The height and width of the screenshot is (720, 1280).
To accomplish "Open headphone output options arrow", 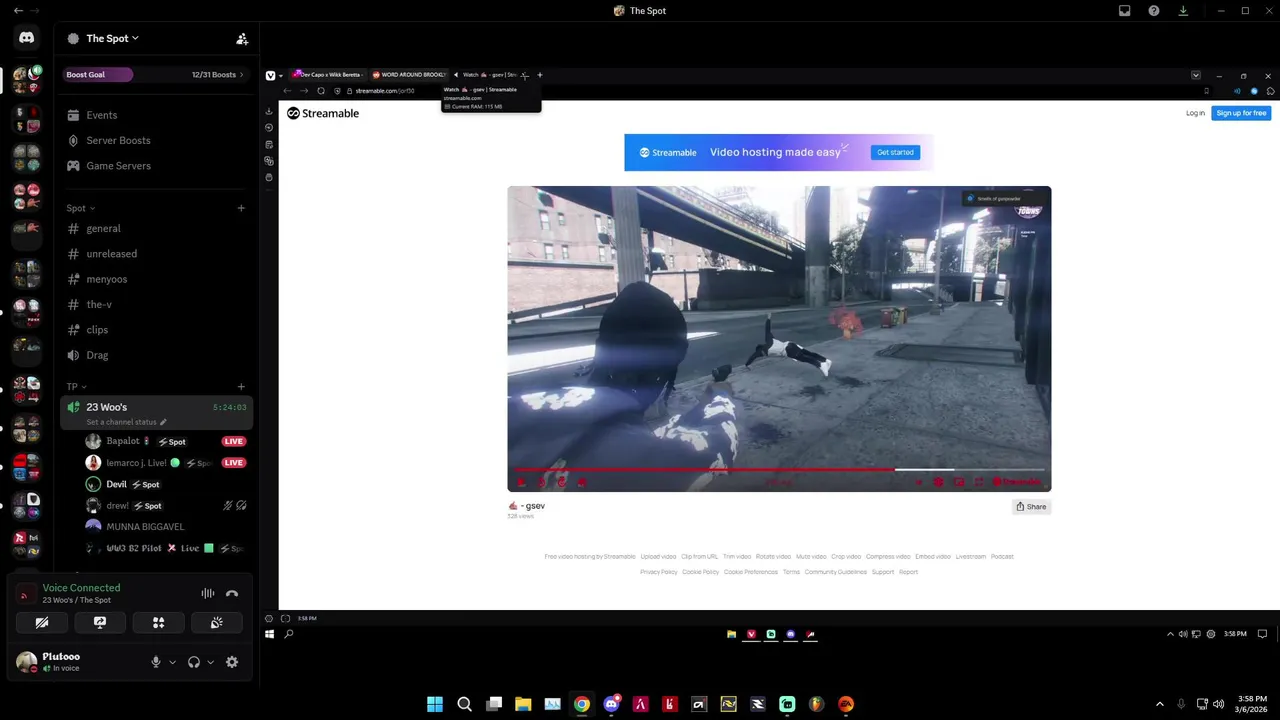I will coord(210,662).
